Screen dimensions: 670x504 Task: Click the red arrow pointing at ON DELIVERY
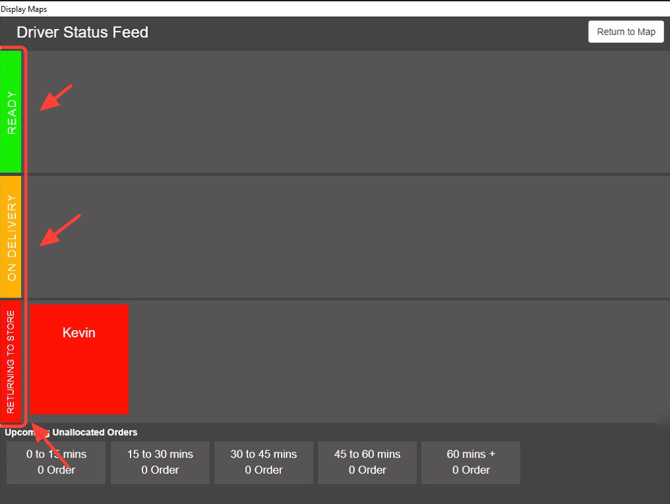(60, 230)
